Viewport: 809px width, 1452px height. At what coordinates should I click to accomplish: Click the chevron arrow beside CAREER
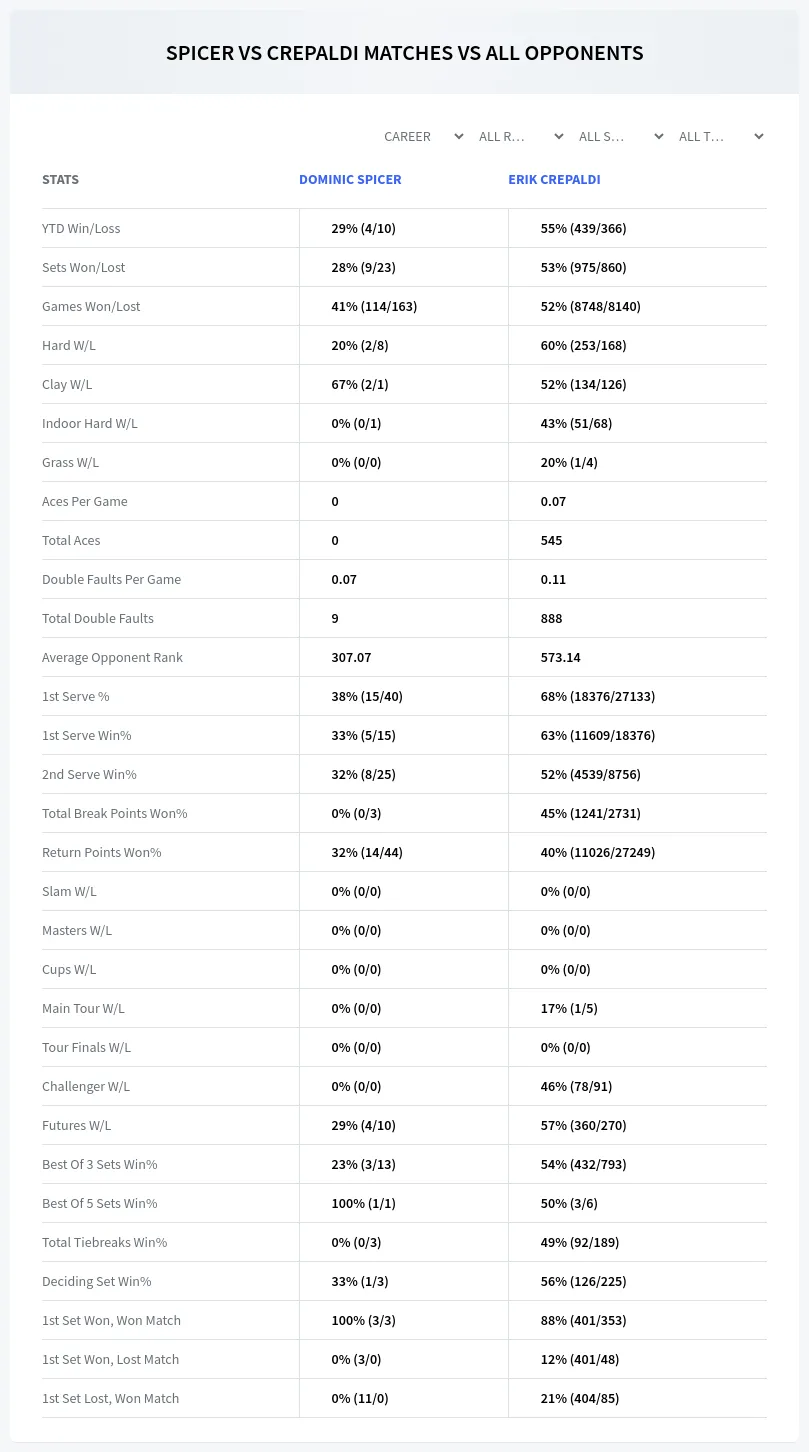click(x=458, y=137)
